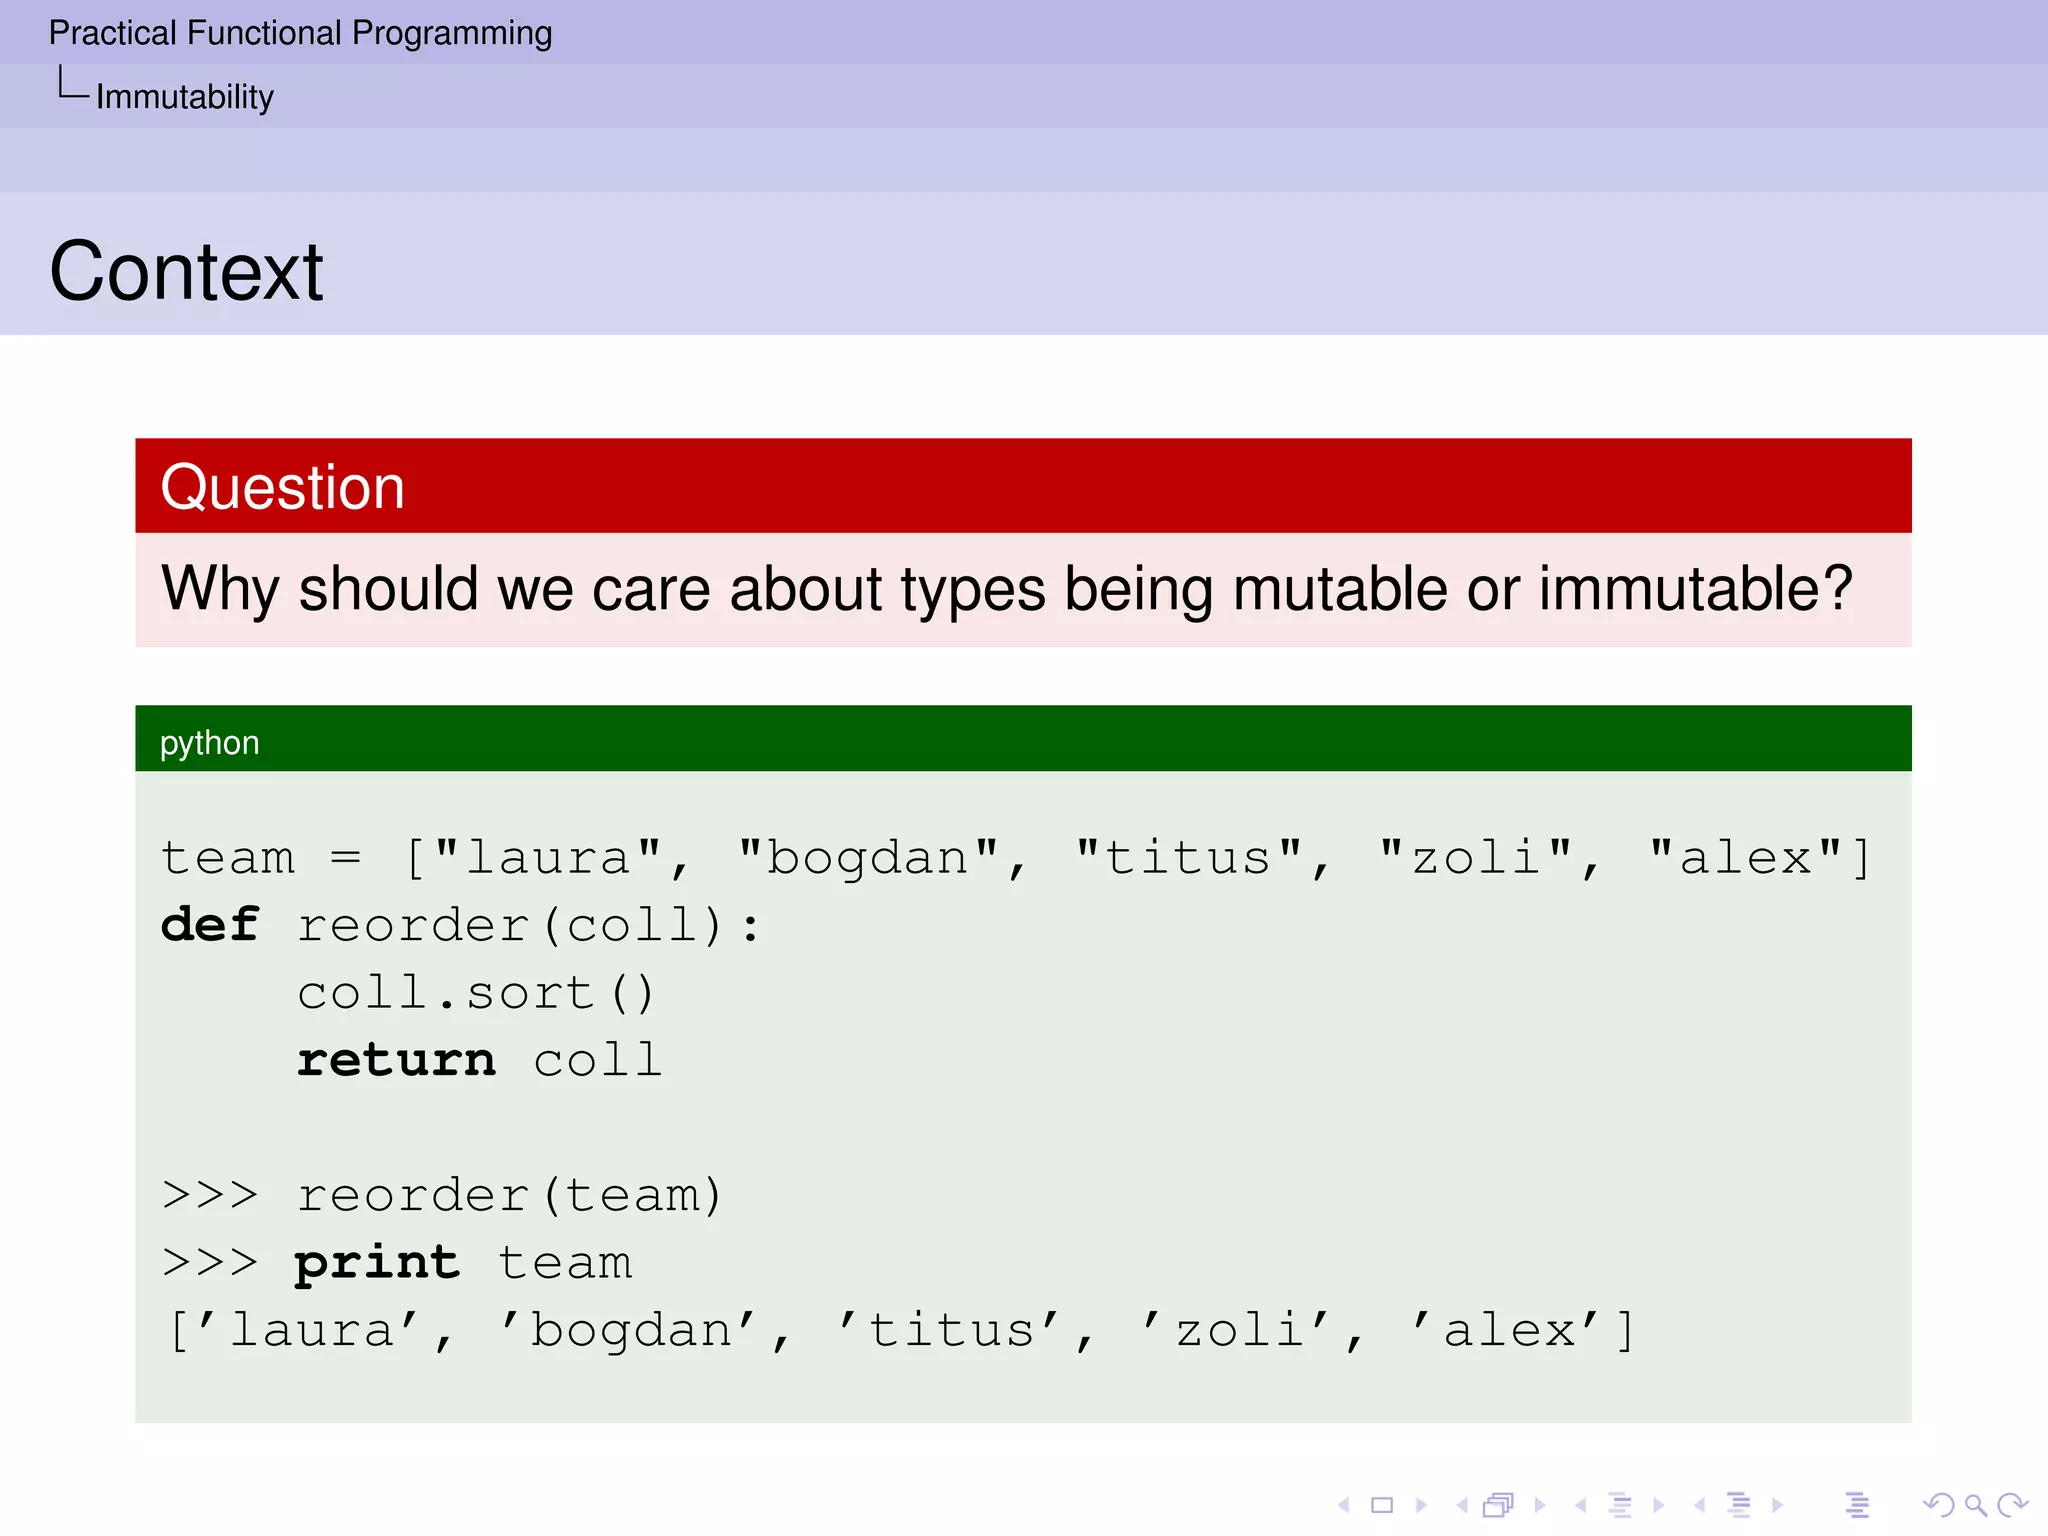2048x1536 pixels.
Task: Go to previous subsection arrow
Action: (1580, 1504)
